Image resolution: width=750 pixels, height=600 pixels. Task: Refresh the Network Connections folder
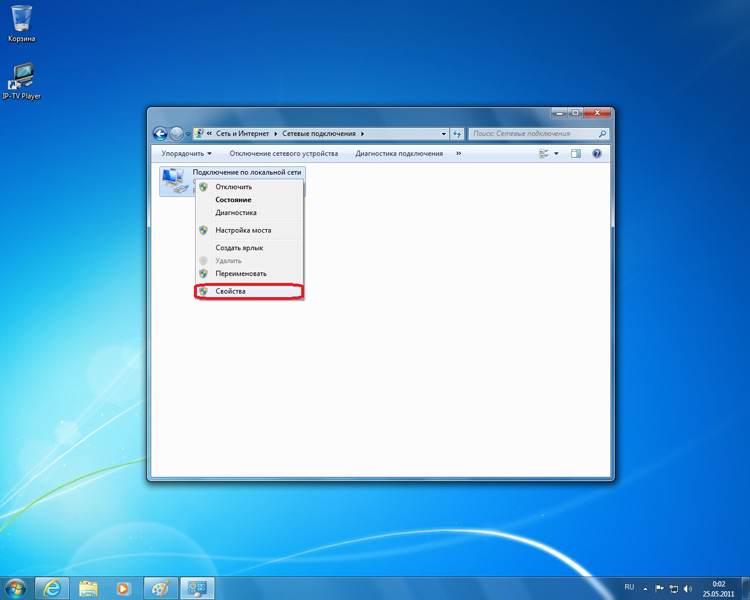click(x=457, y=134)
